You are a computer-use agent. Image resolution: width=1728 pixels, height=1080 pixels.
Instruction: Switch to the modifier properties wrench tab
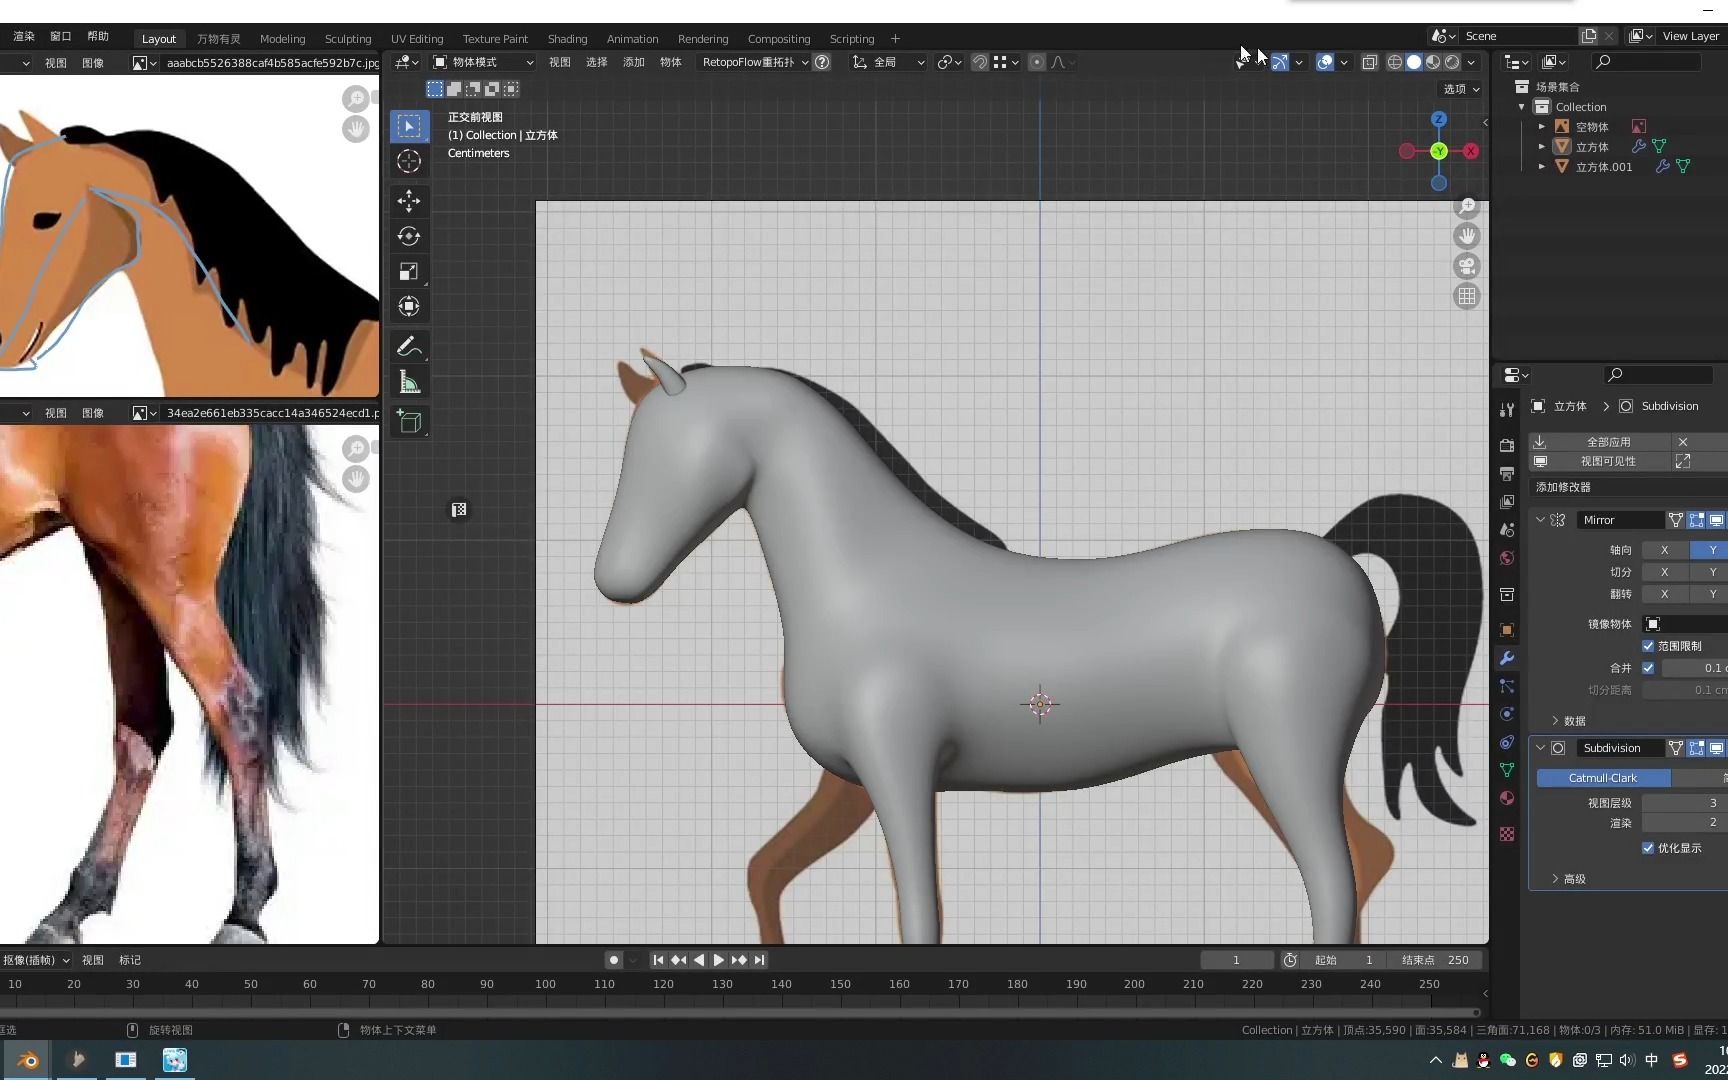click(1507, 657)
